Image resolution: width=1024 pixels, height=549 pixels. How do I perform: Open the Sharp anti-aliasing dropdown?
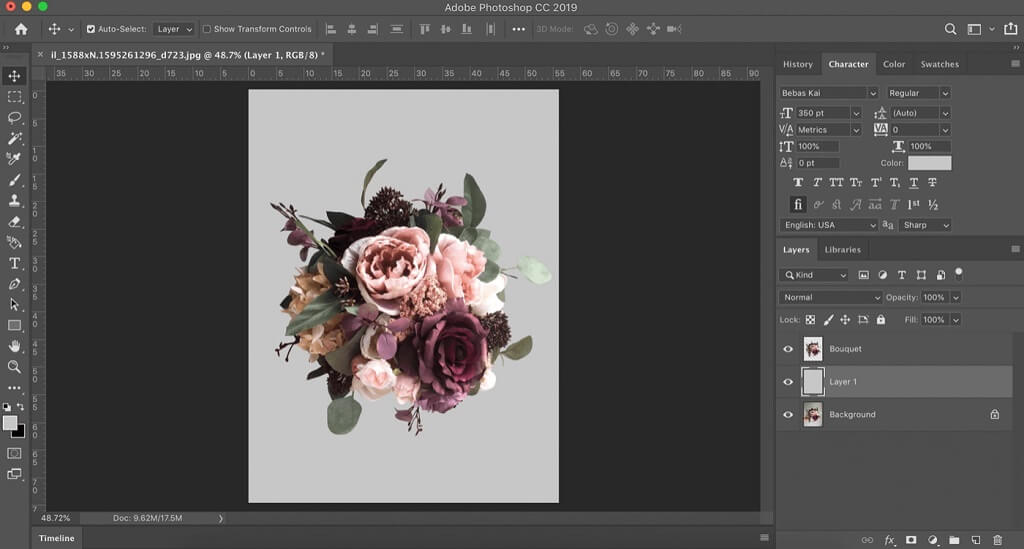(x=924, y=225)
